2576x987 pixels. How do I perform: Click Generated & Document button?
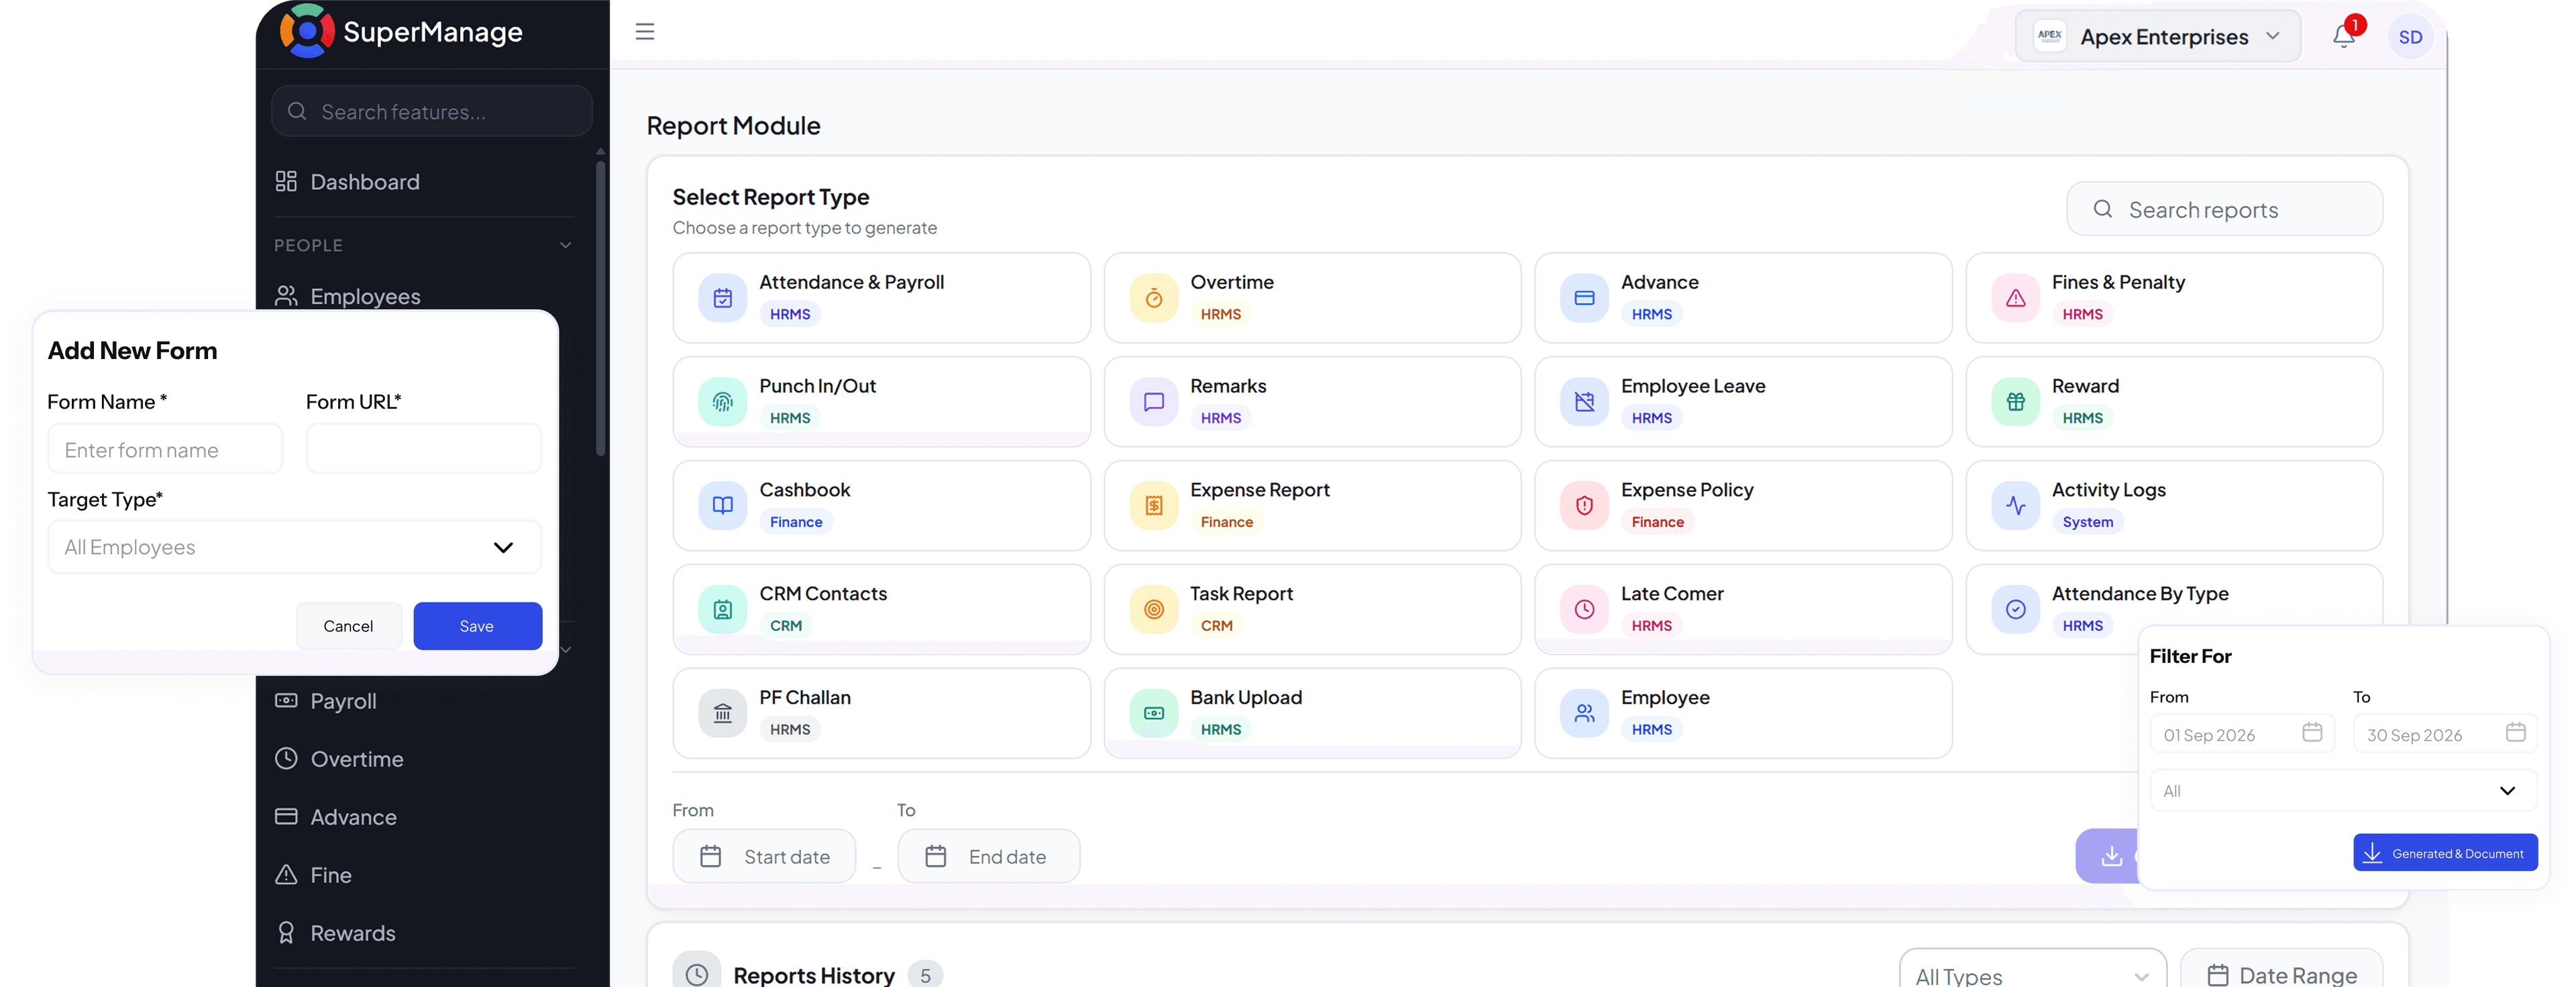click(2445, 853)
